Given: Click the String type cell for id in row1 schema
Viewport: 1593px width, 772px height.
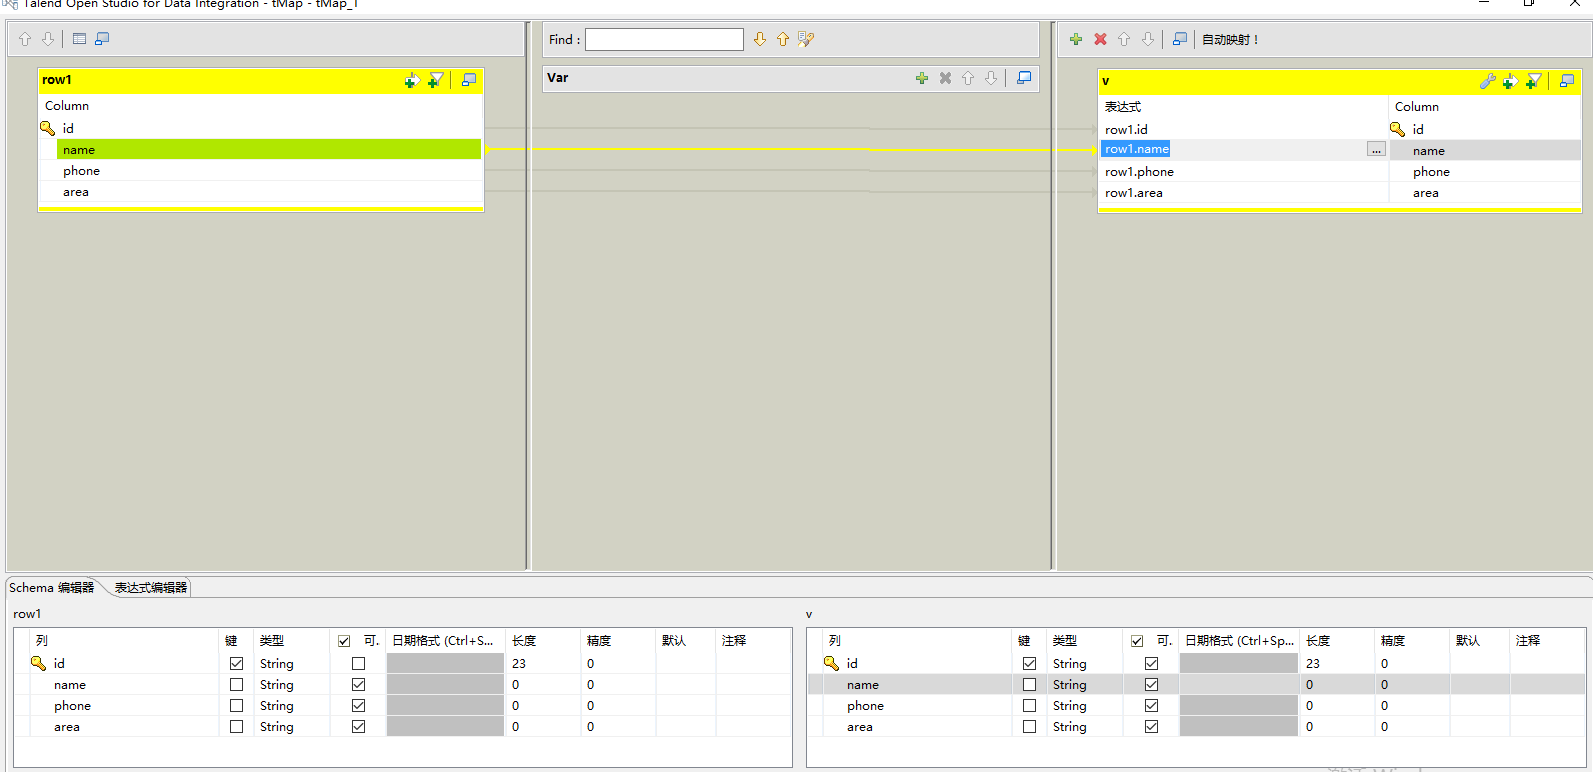Looking at the screenshot, I should 292,663.
